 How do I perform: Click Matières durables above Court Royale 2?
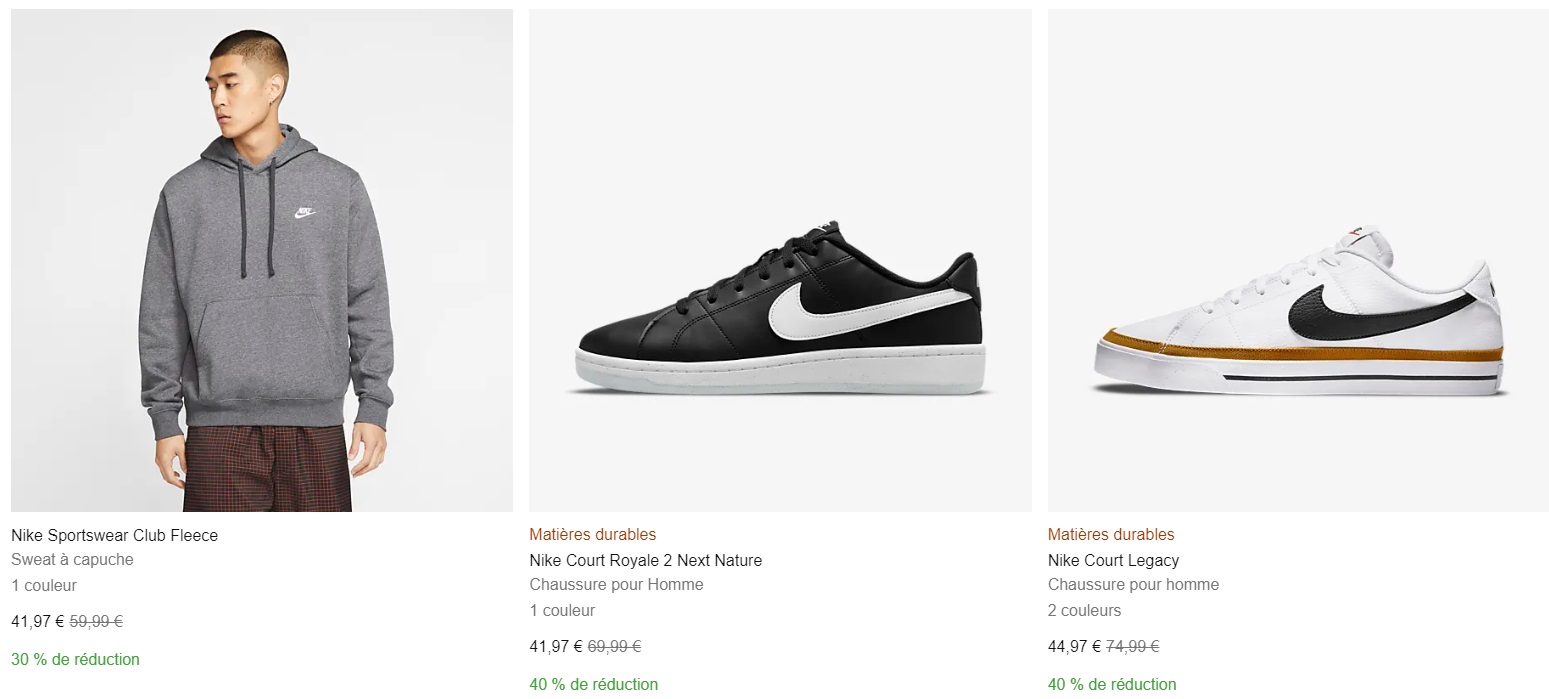(592, 534)
